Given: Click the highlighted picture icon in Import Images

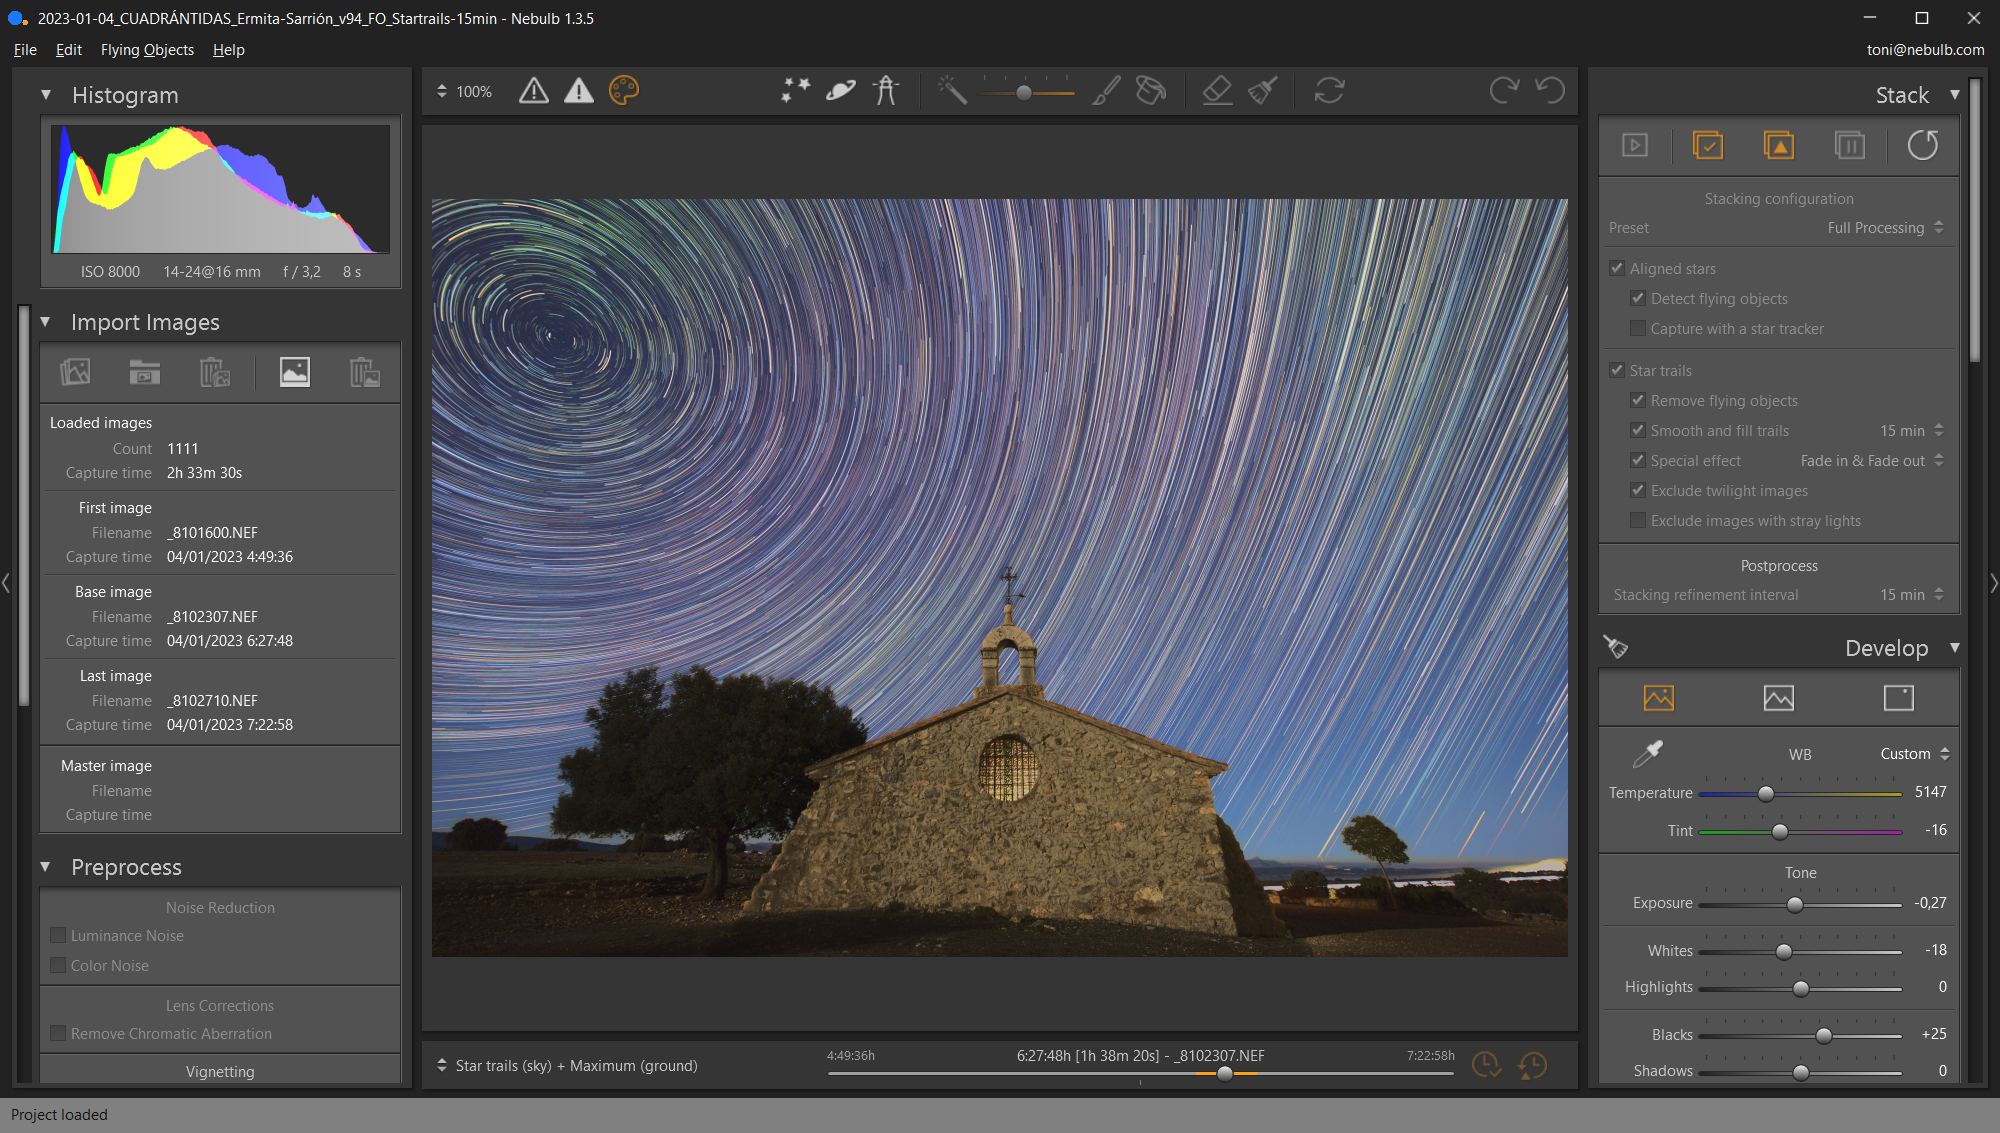Looking at the screenshot, I should pos(294,372).
